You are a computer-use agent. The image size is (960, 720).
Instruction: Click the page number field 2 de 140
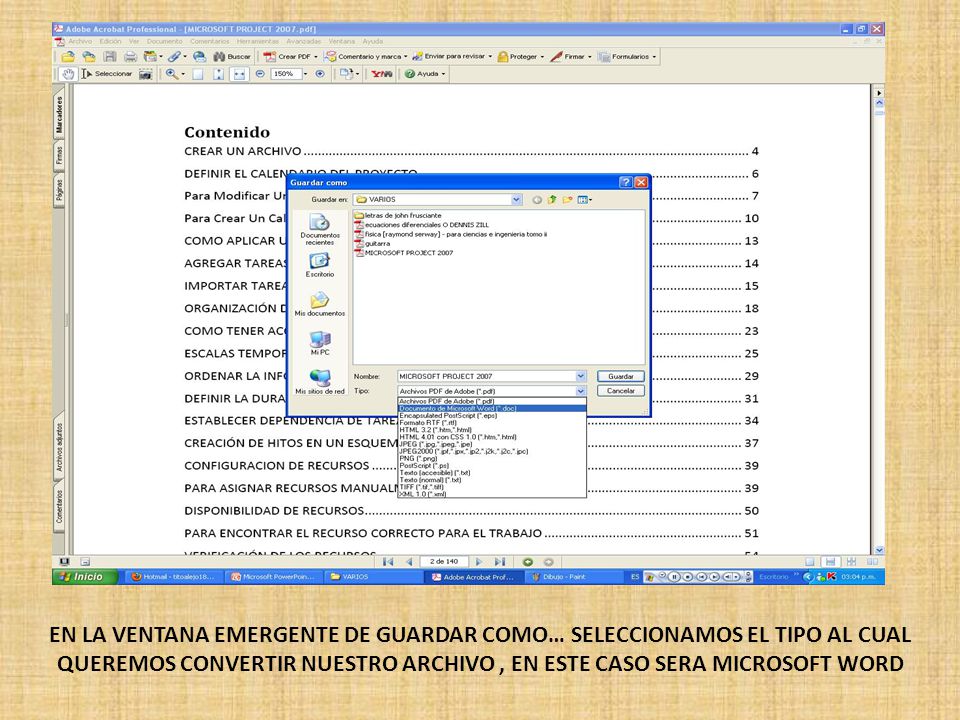pyautogui.click(x=444, y=562)
